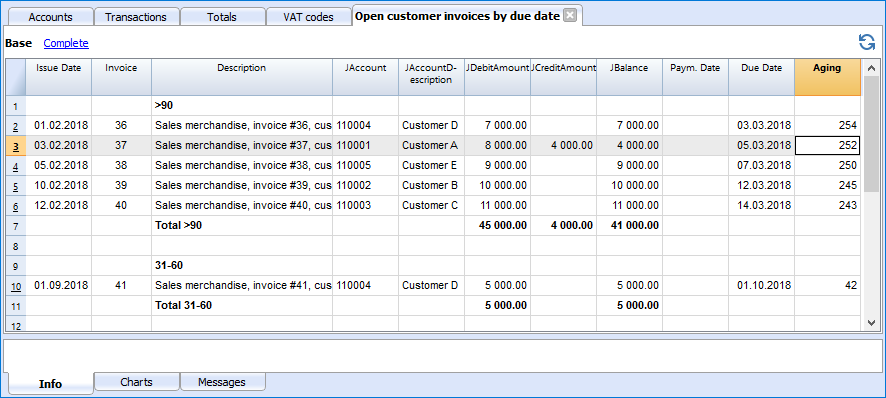886x398 pixels.
Task: Click Customer C cell
Action: (432, 206)
